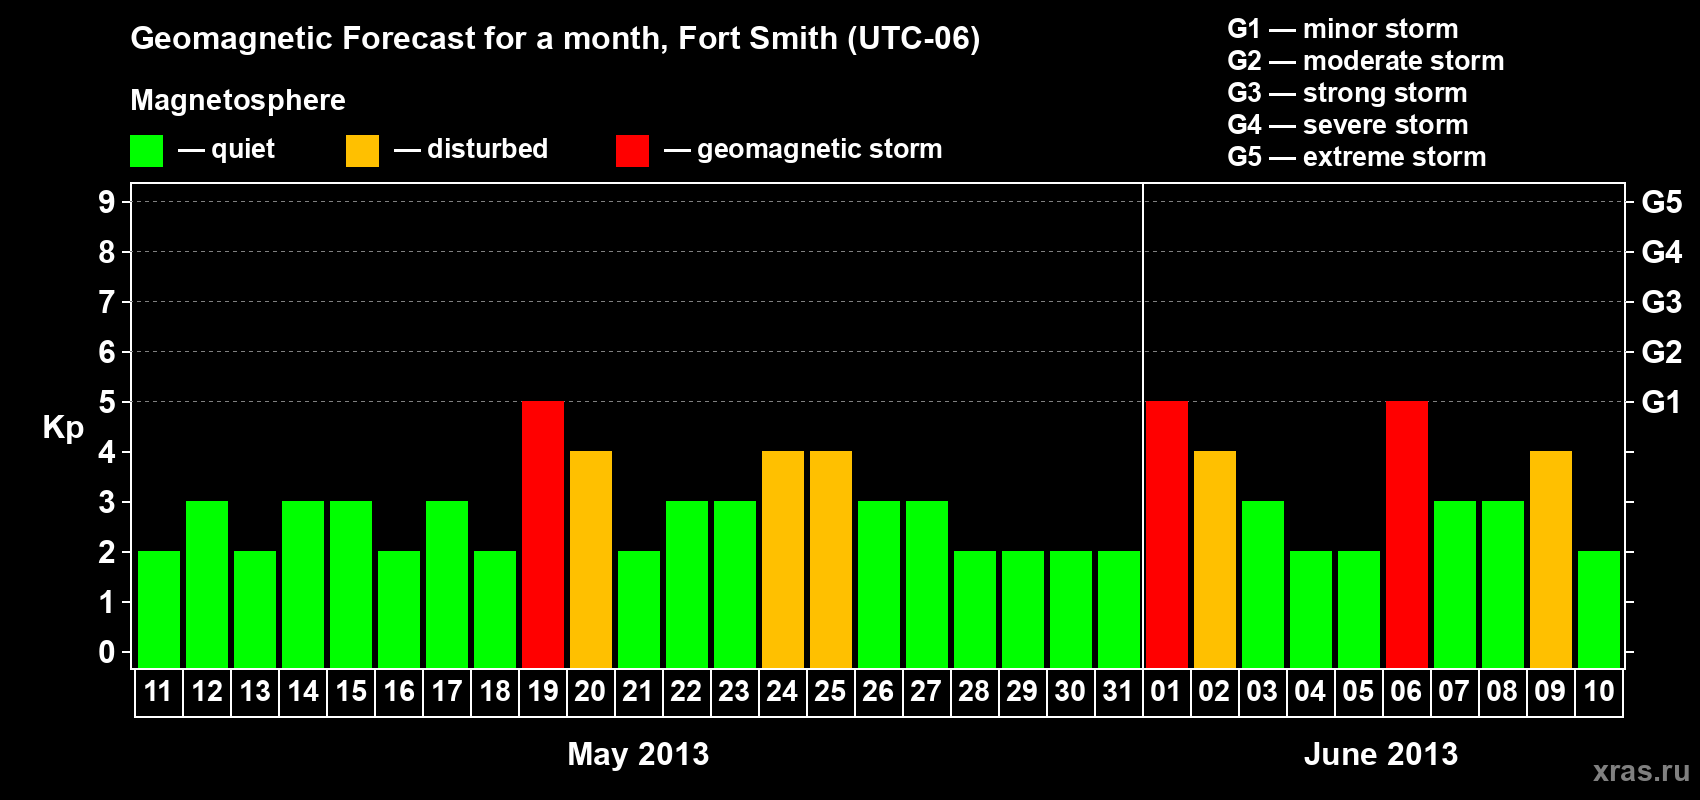Click the date label 16
This screenshot has height=800, width=1700.
click(399, 692)
